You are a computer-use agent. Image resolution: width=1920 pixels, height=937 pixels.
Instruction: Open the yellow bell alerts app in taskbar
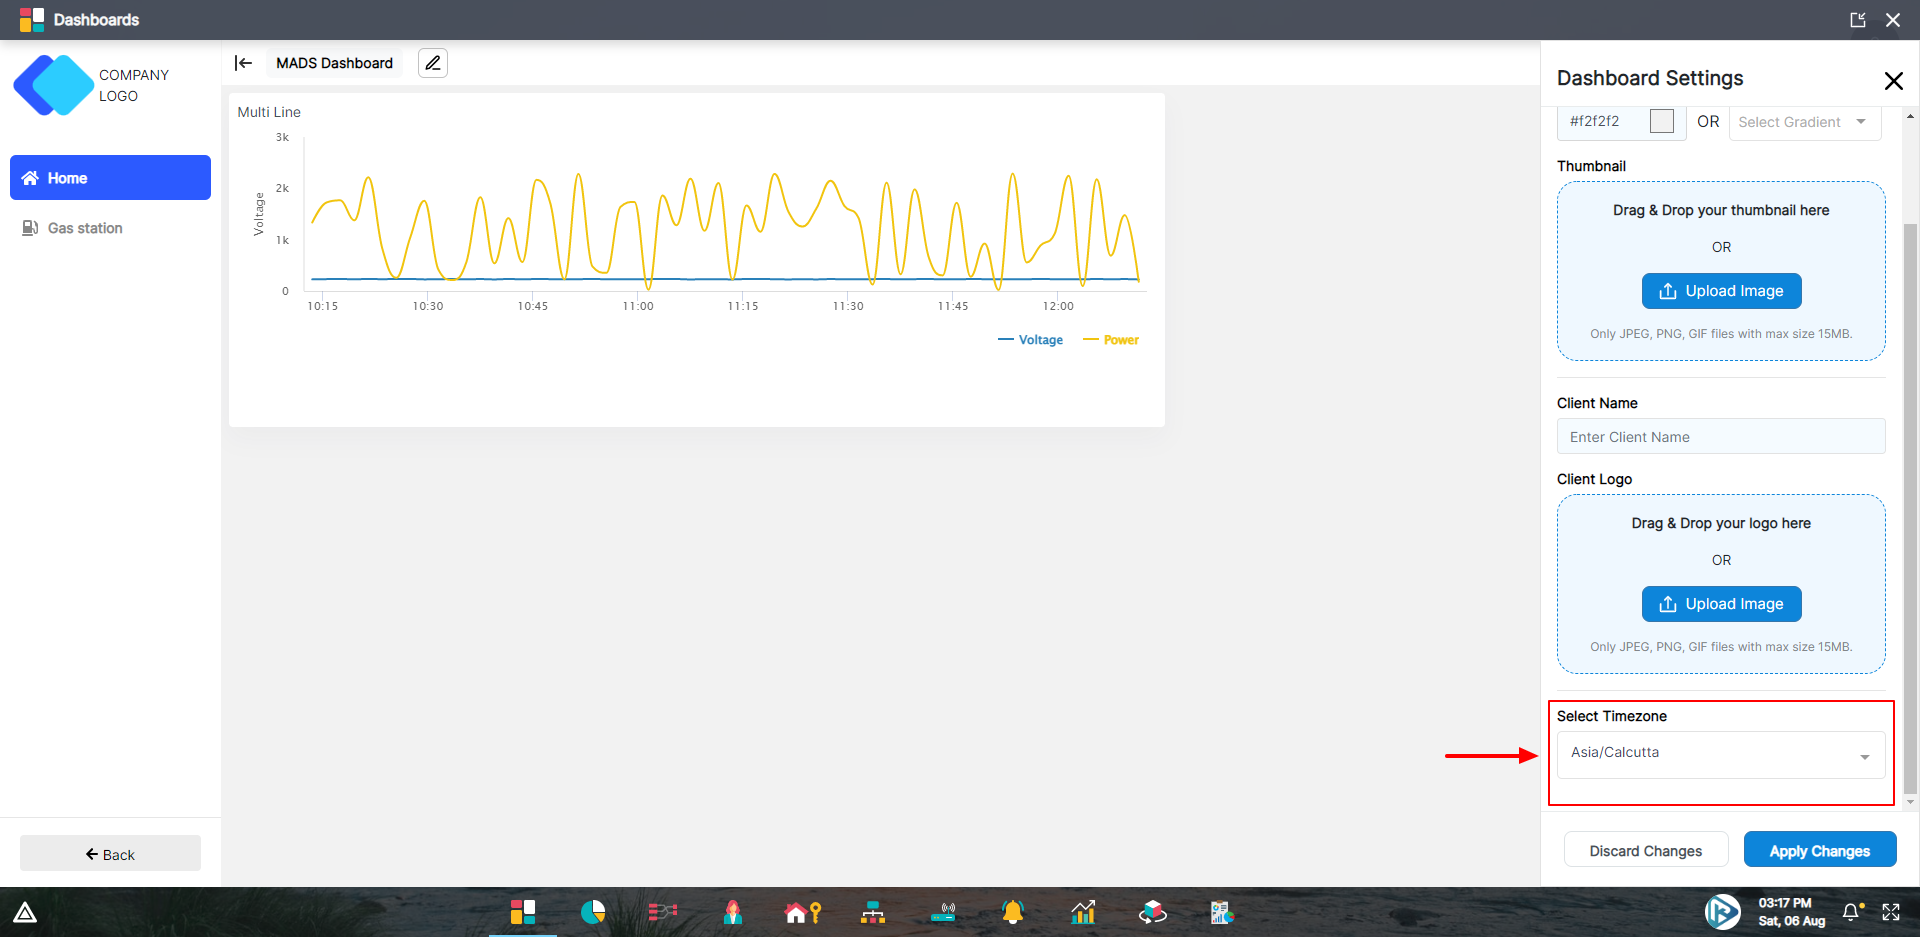[1013, 912]
